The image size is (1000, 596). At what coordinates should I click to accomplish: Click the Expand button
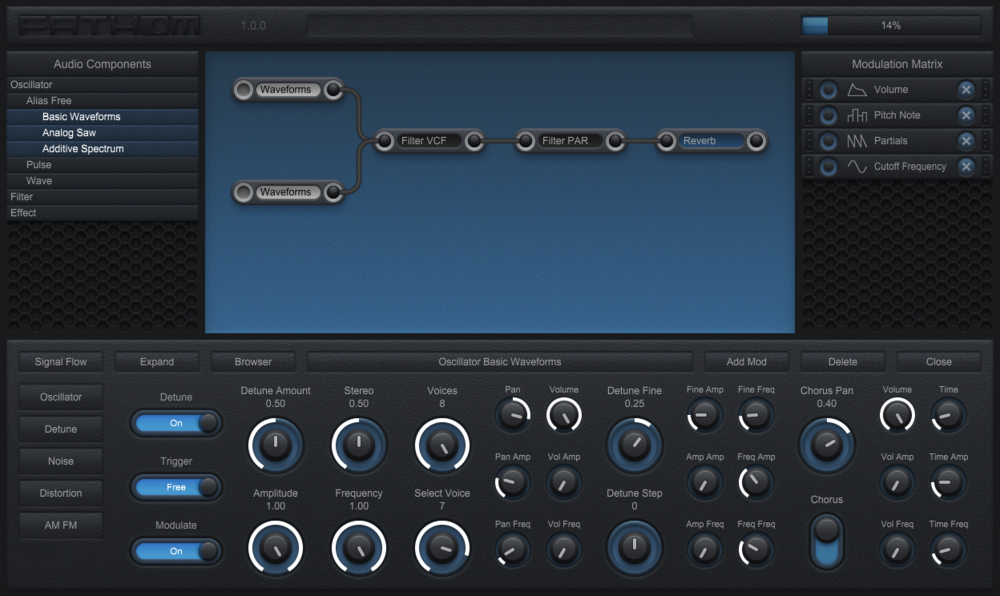(x=157, y=361)
